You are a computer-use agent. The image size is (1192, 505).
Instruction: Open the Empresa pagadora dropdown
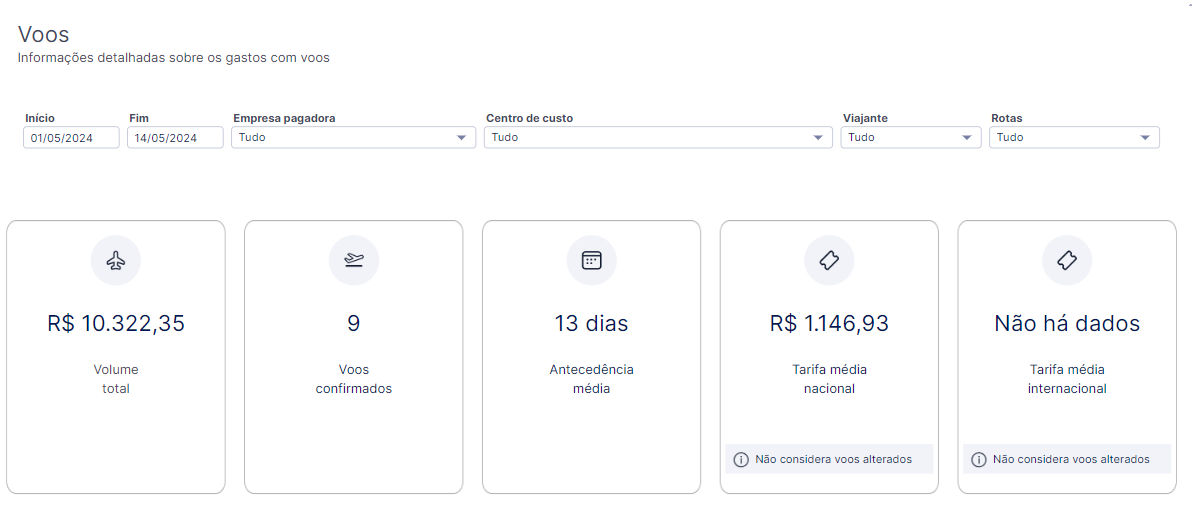353,138
